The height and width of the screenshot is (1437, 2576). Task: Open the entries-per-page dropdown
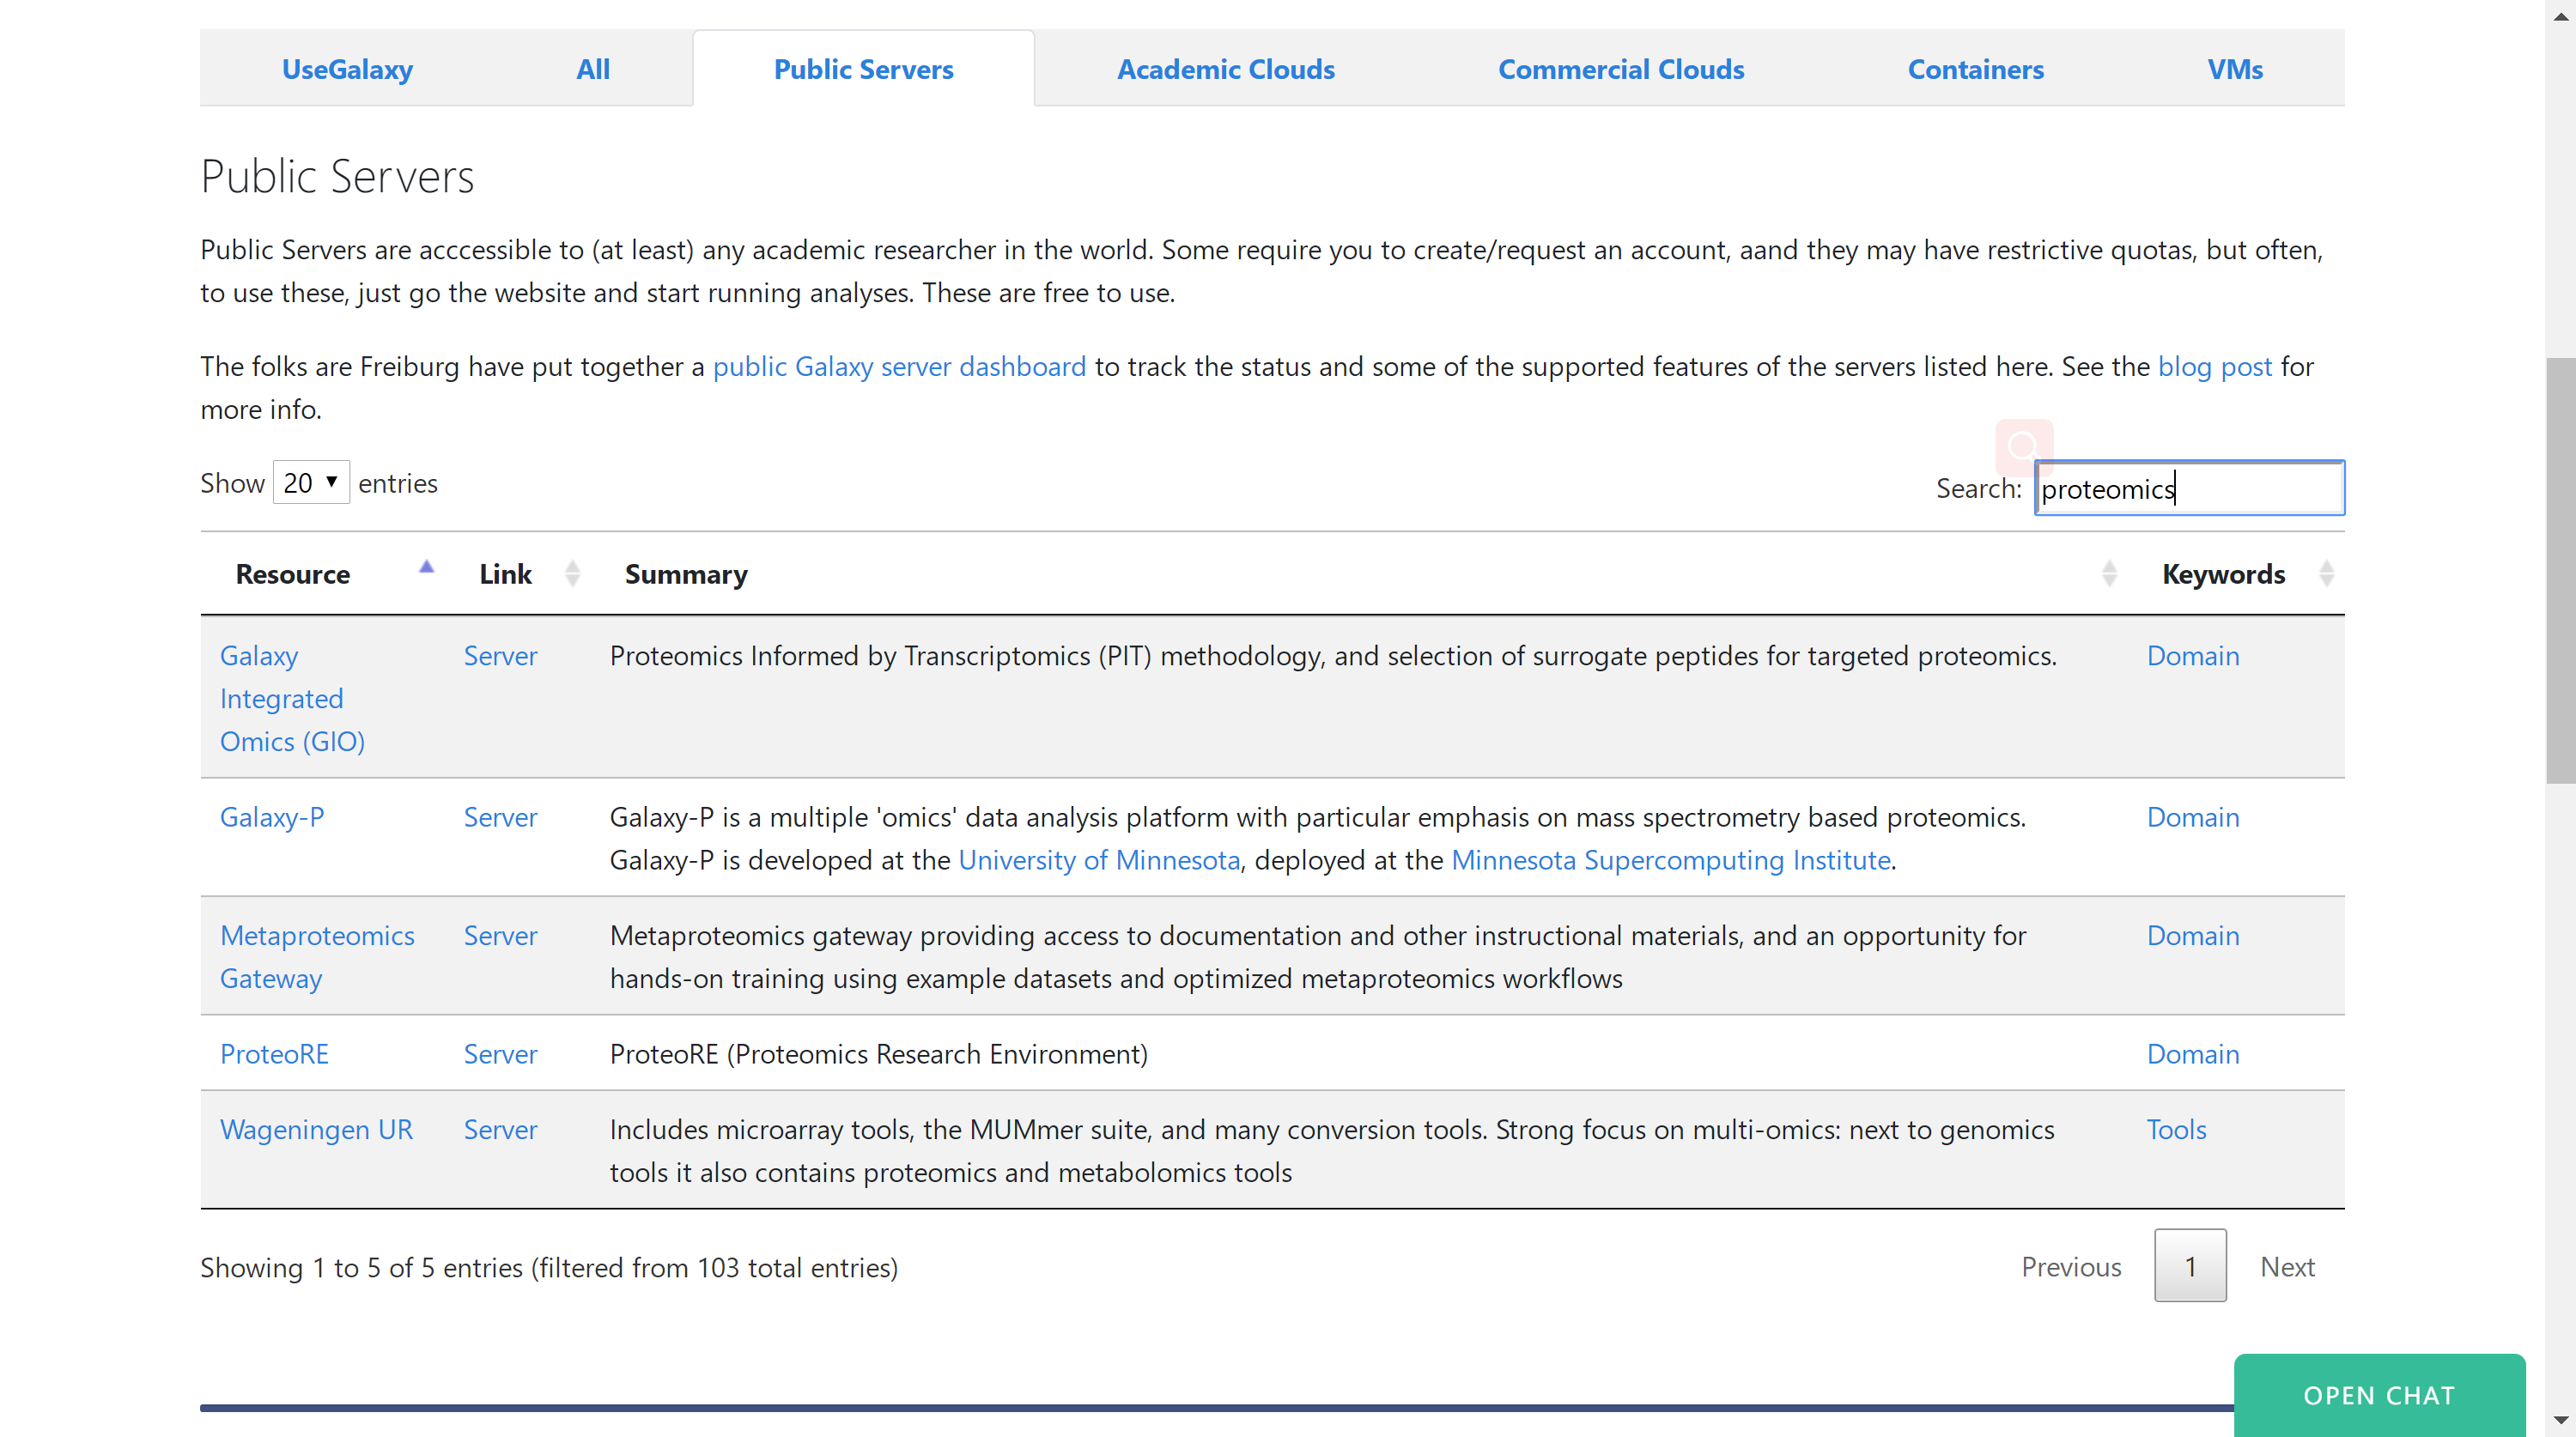click(x=311, y=483)
